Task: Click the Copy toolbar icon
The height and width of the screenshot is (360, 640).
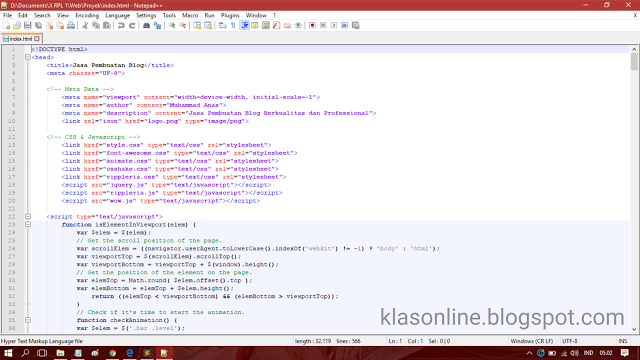Action: (x=96, y=25)
